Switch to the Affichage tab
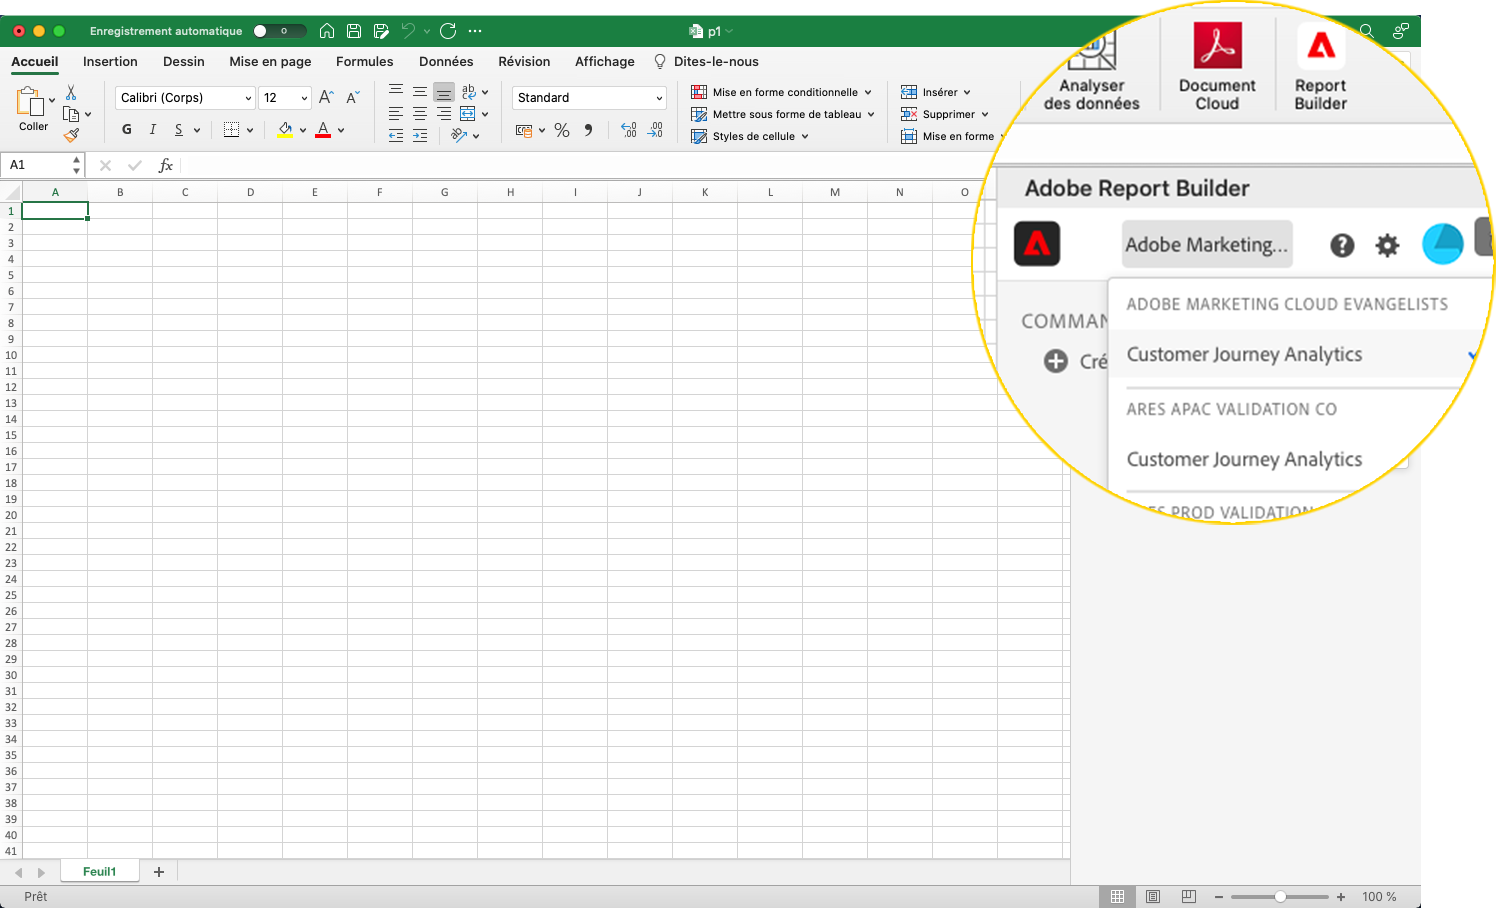1496x908 pixels. [605, 61]
